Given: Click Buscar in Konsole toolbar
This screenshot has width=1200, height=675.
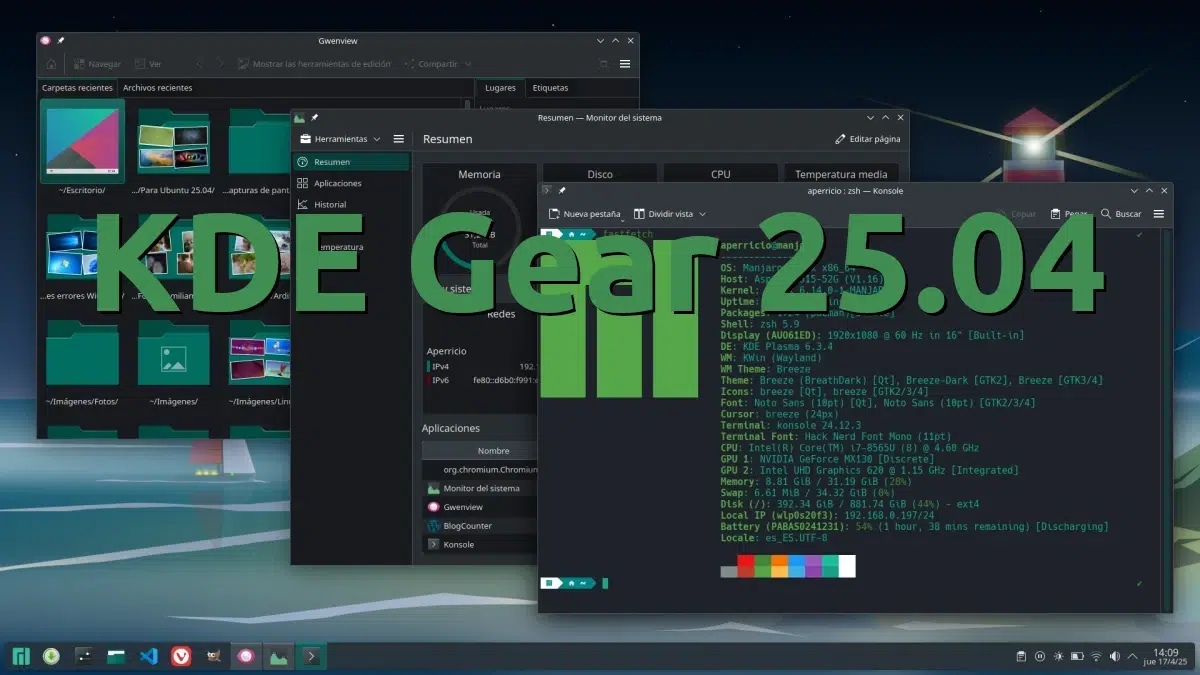Looking at the screenshot, I should 1120,214.
